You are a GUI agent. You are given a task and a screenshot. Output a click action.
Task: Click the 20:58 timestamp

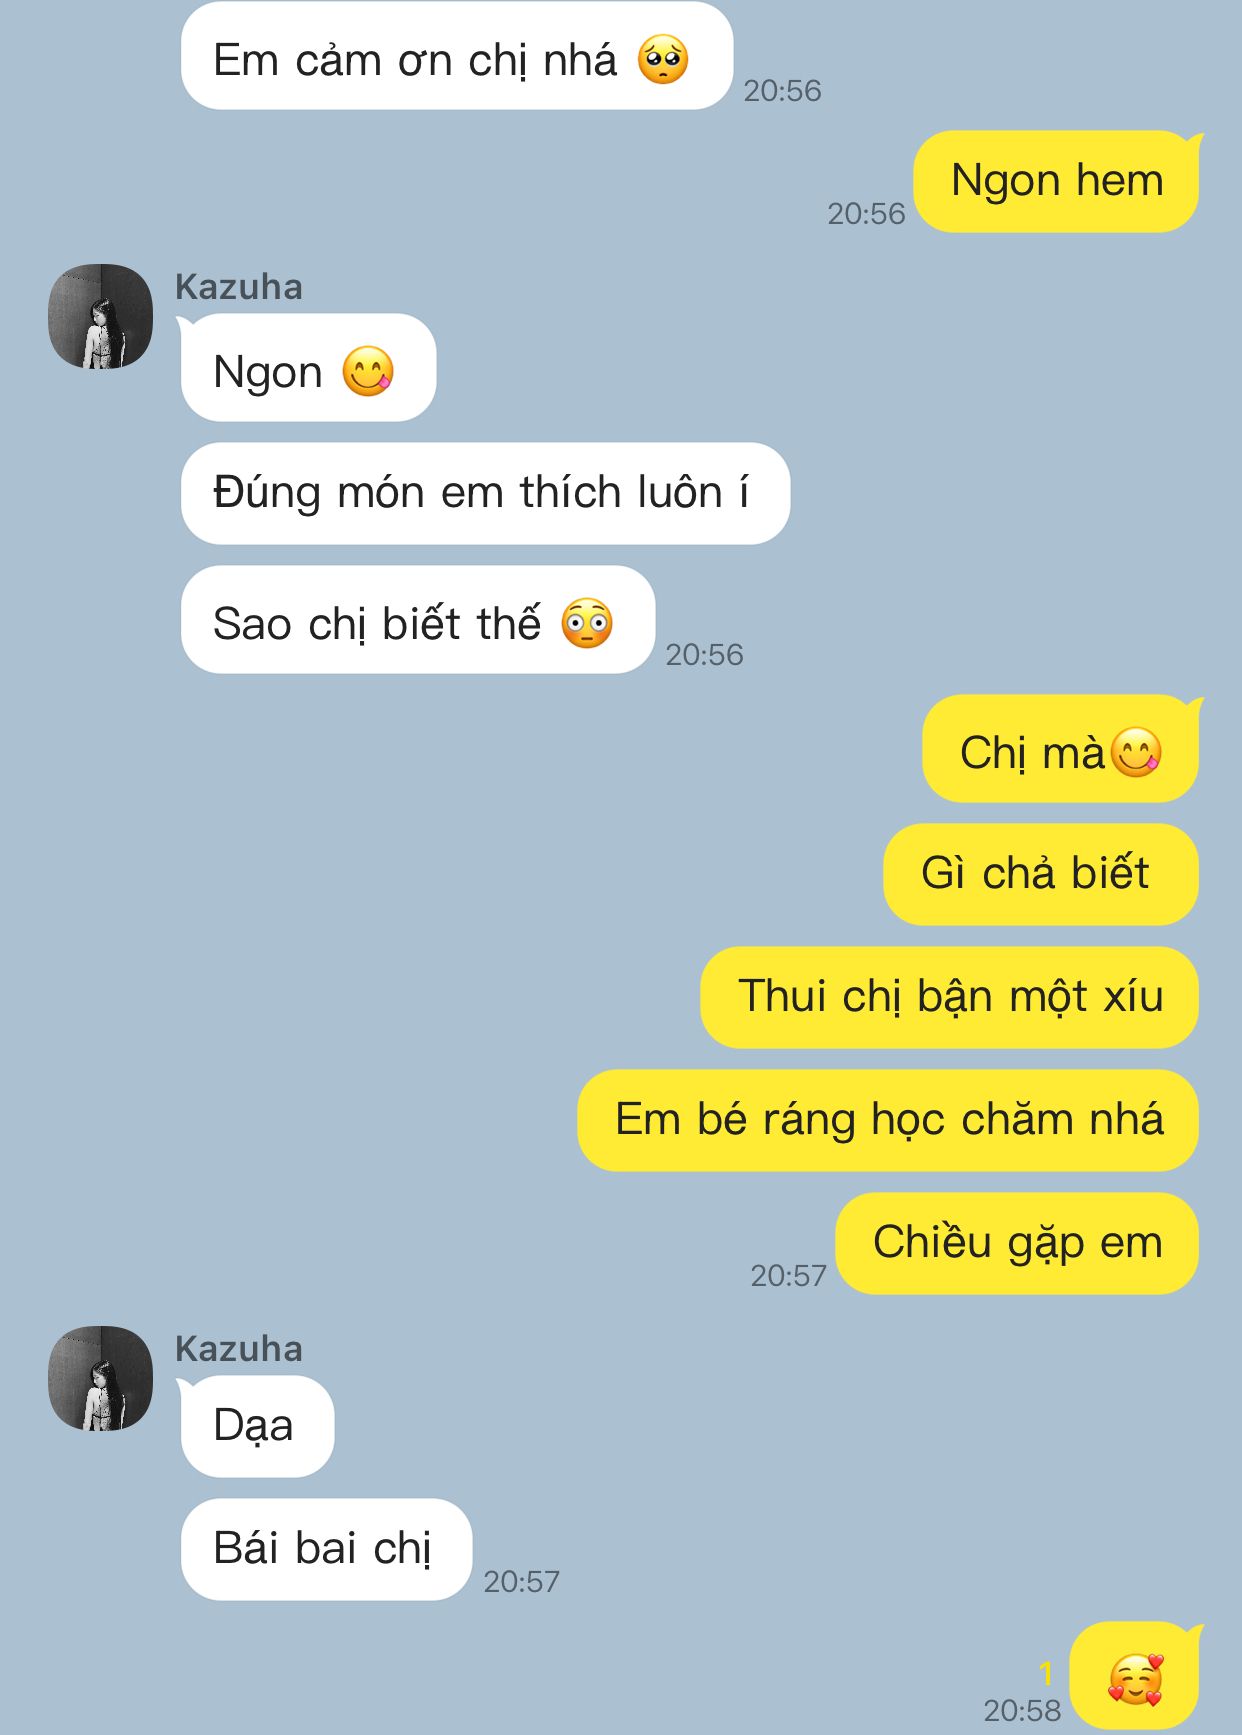point(1022,1711)
